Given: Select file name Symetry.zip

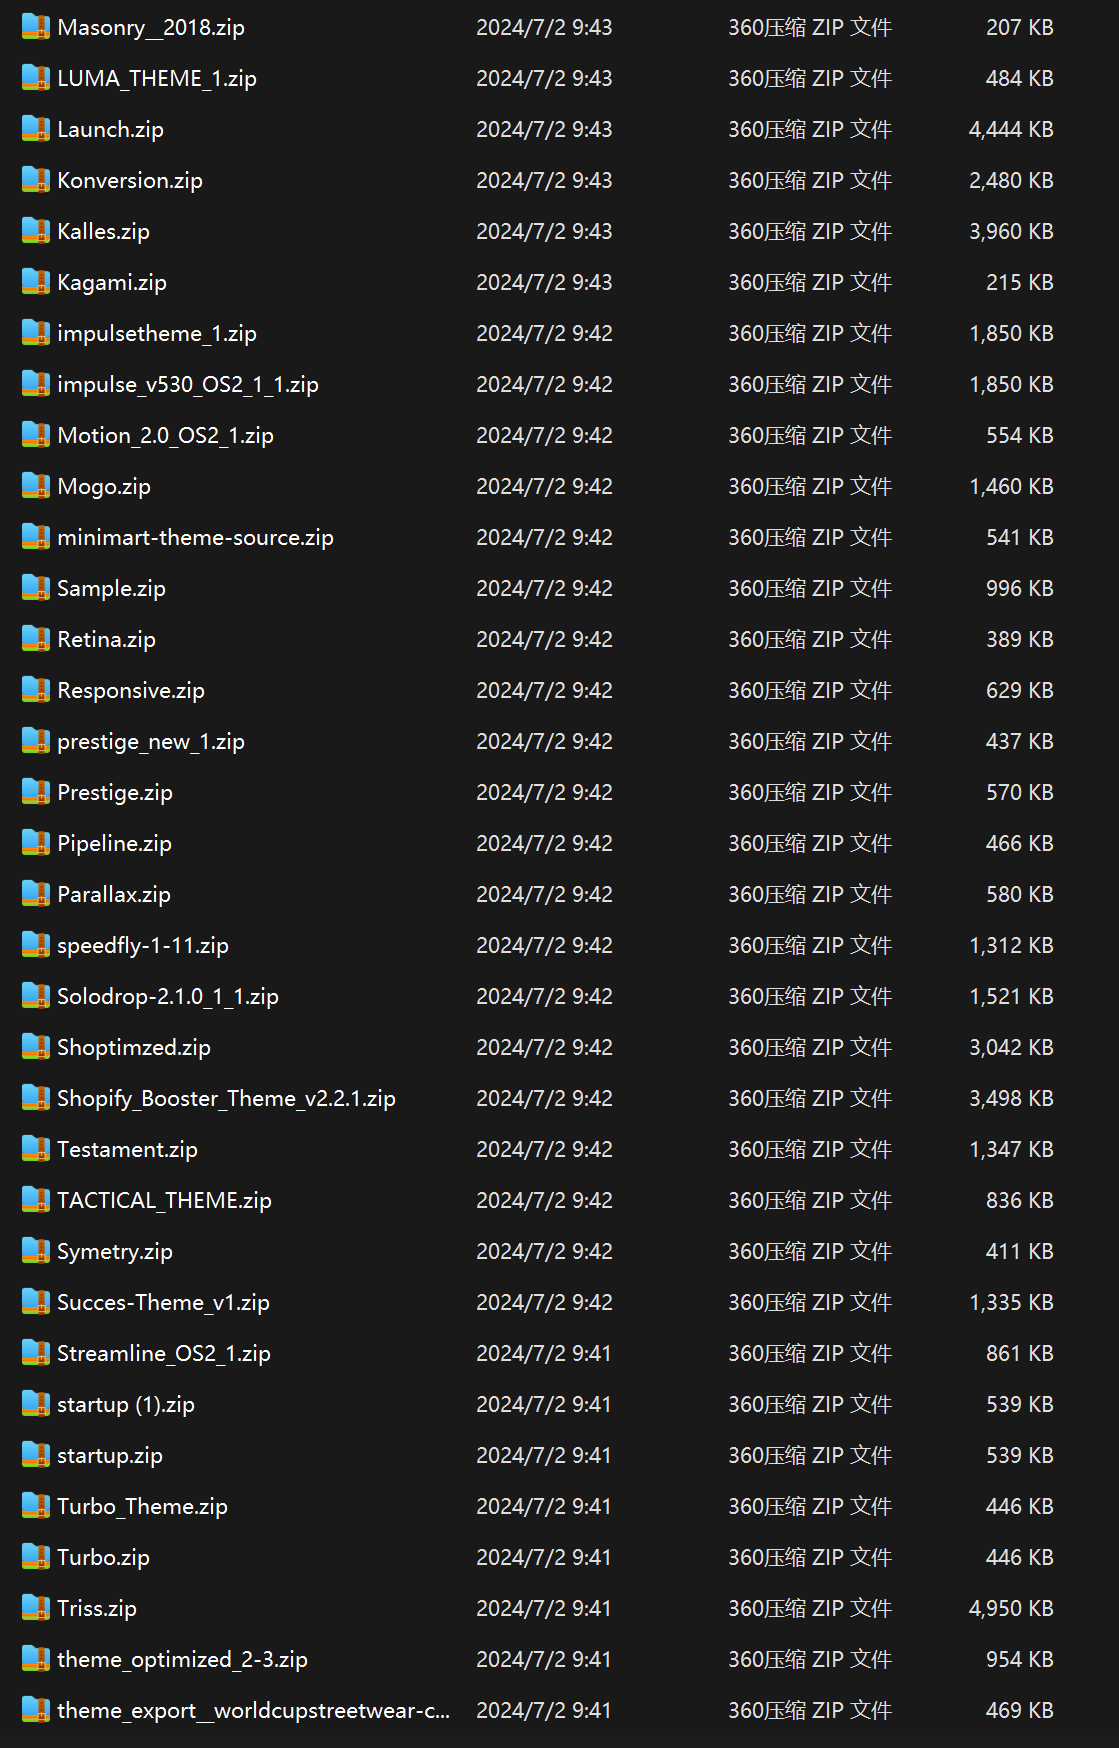Looking at the screenshot, I should [x=115, y=1252].
